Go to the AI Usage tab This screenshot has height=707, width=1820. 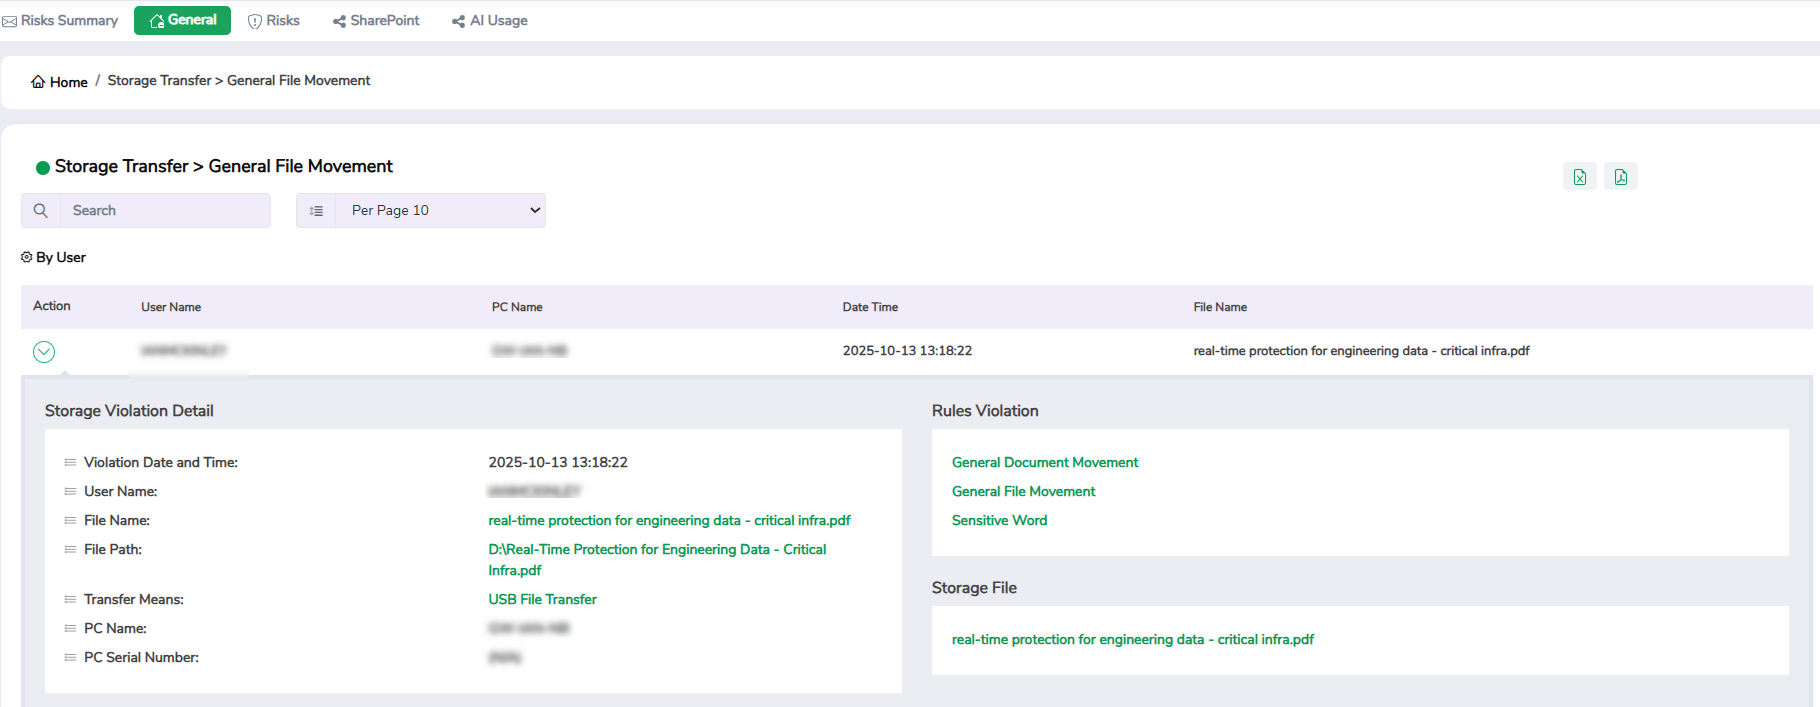point(490,21)
